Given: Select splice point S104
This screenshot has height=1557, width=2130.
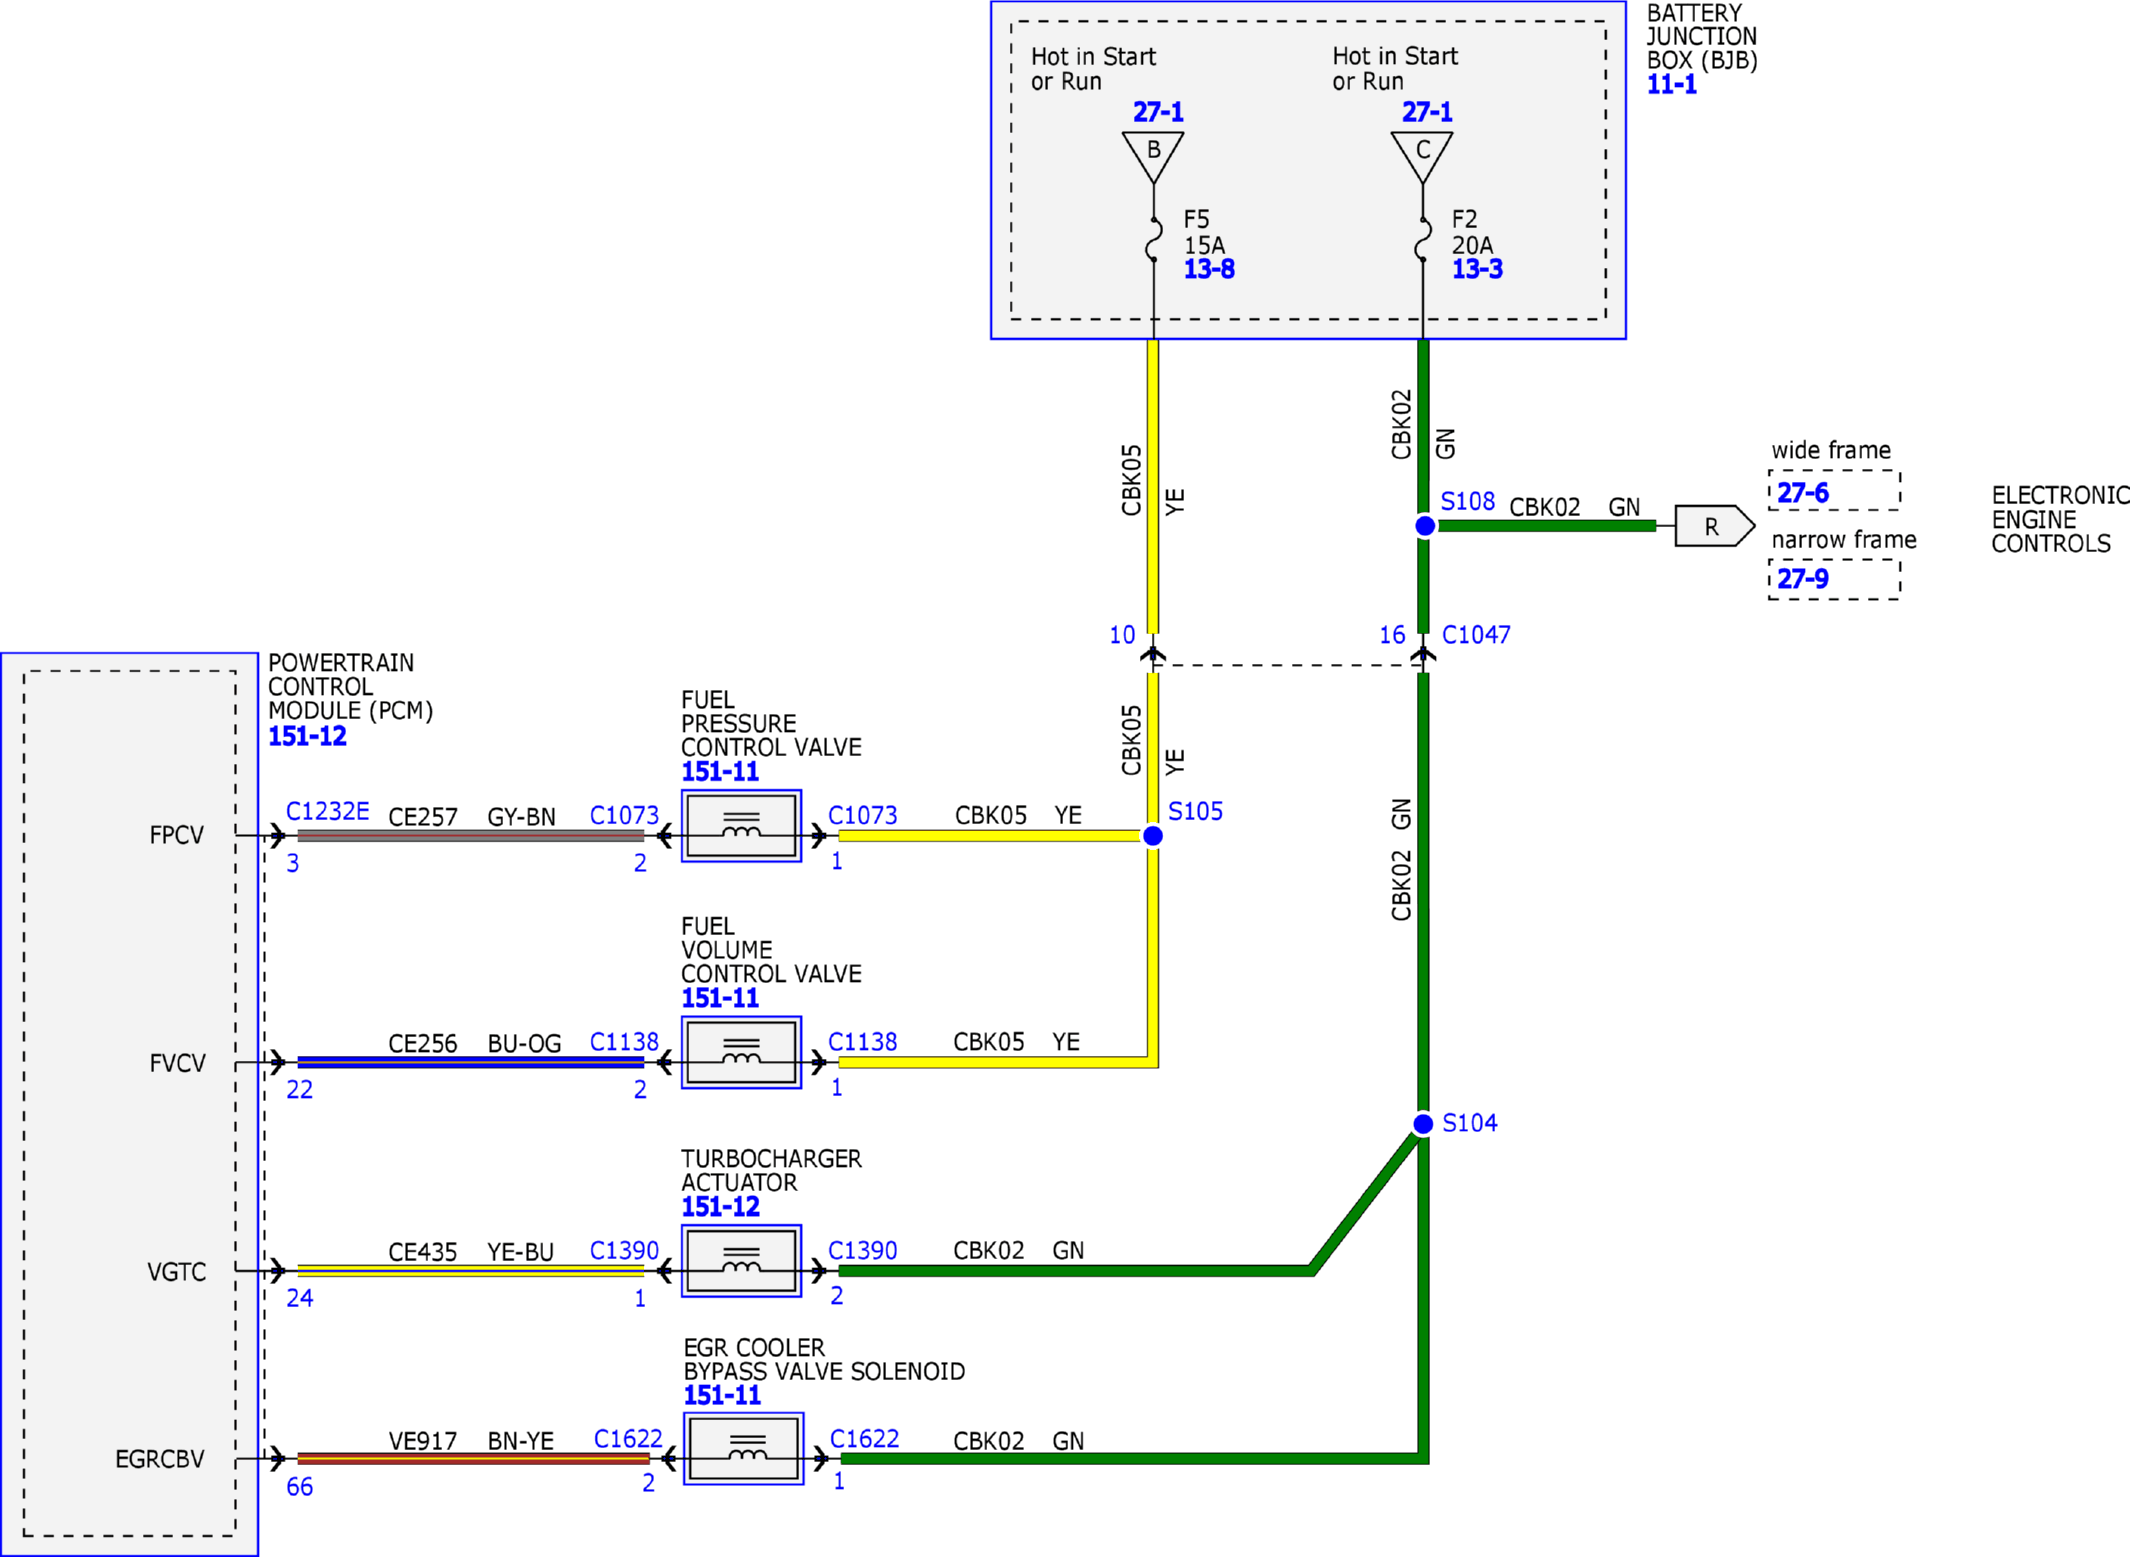Looking at the screenshot, I should (1422, 1125).
